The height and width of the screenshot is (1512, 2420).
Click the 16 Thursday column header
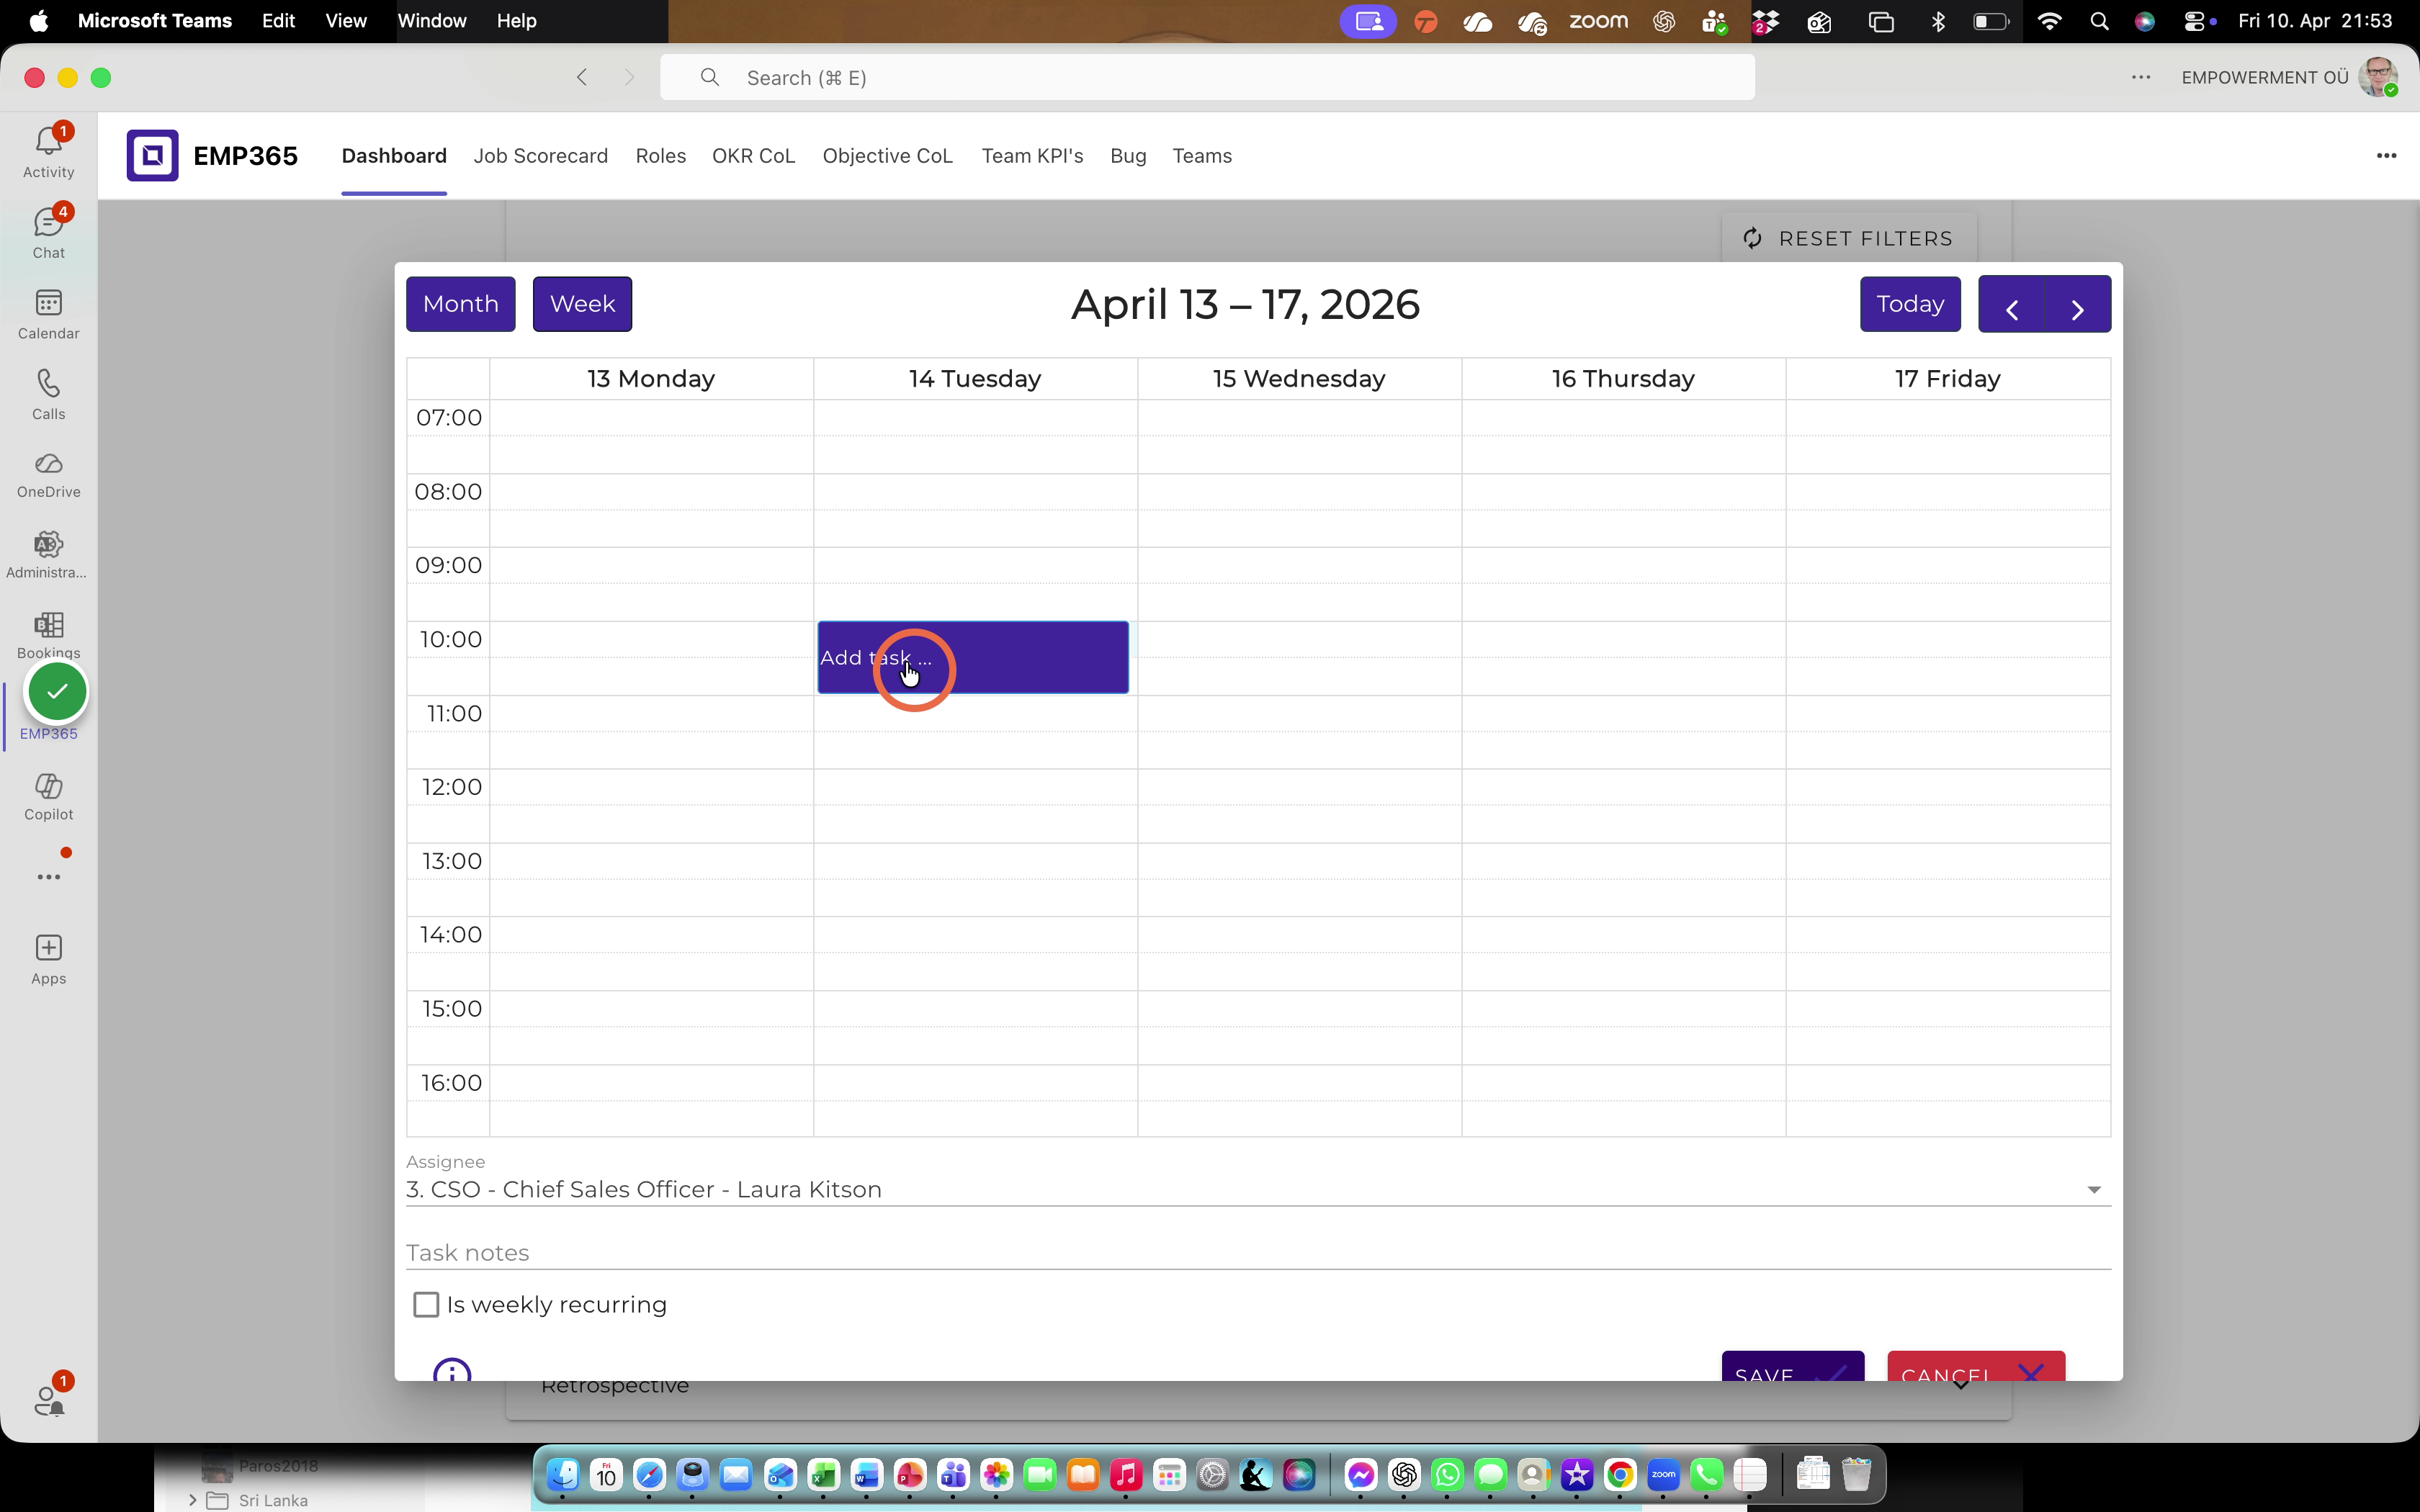[1623, 379]
